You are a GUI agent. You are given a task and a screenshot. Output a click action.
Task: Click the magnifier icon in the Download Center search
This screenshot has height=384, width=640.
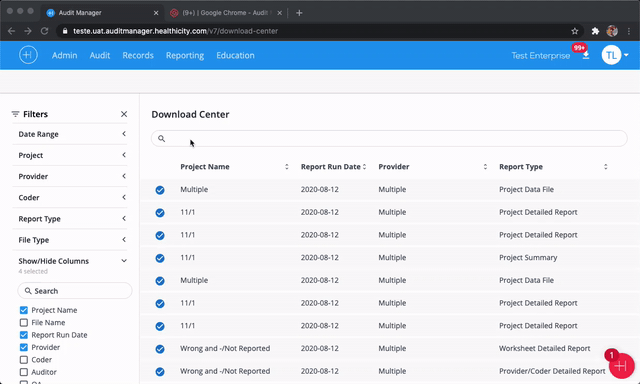coord(162,139)
